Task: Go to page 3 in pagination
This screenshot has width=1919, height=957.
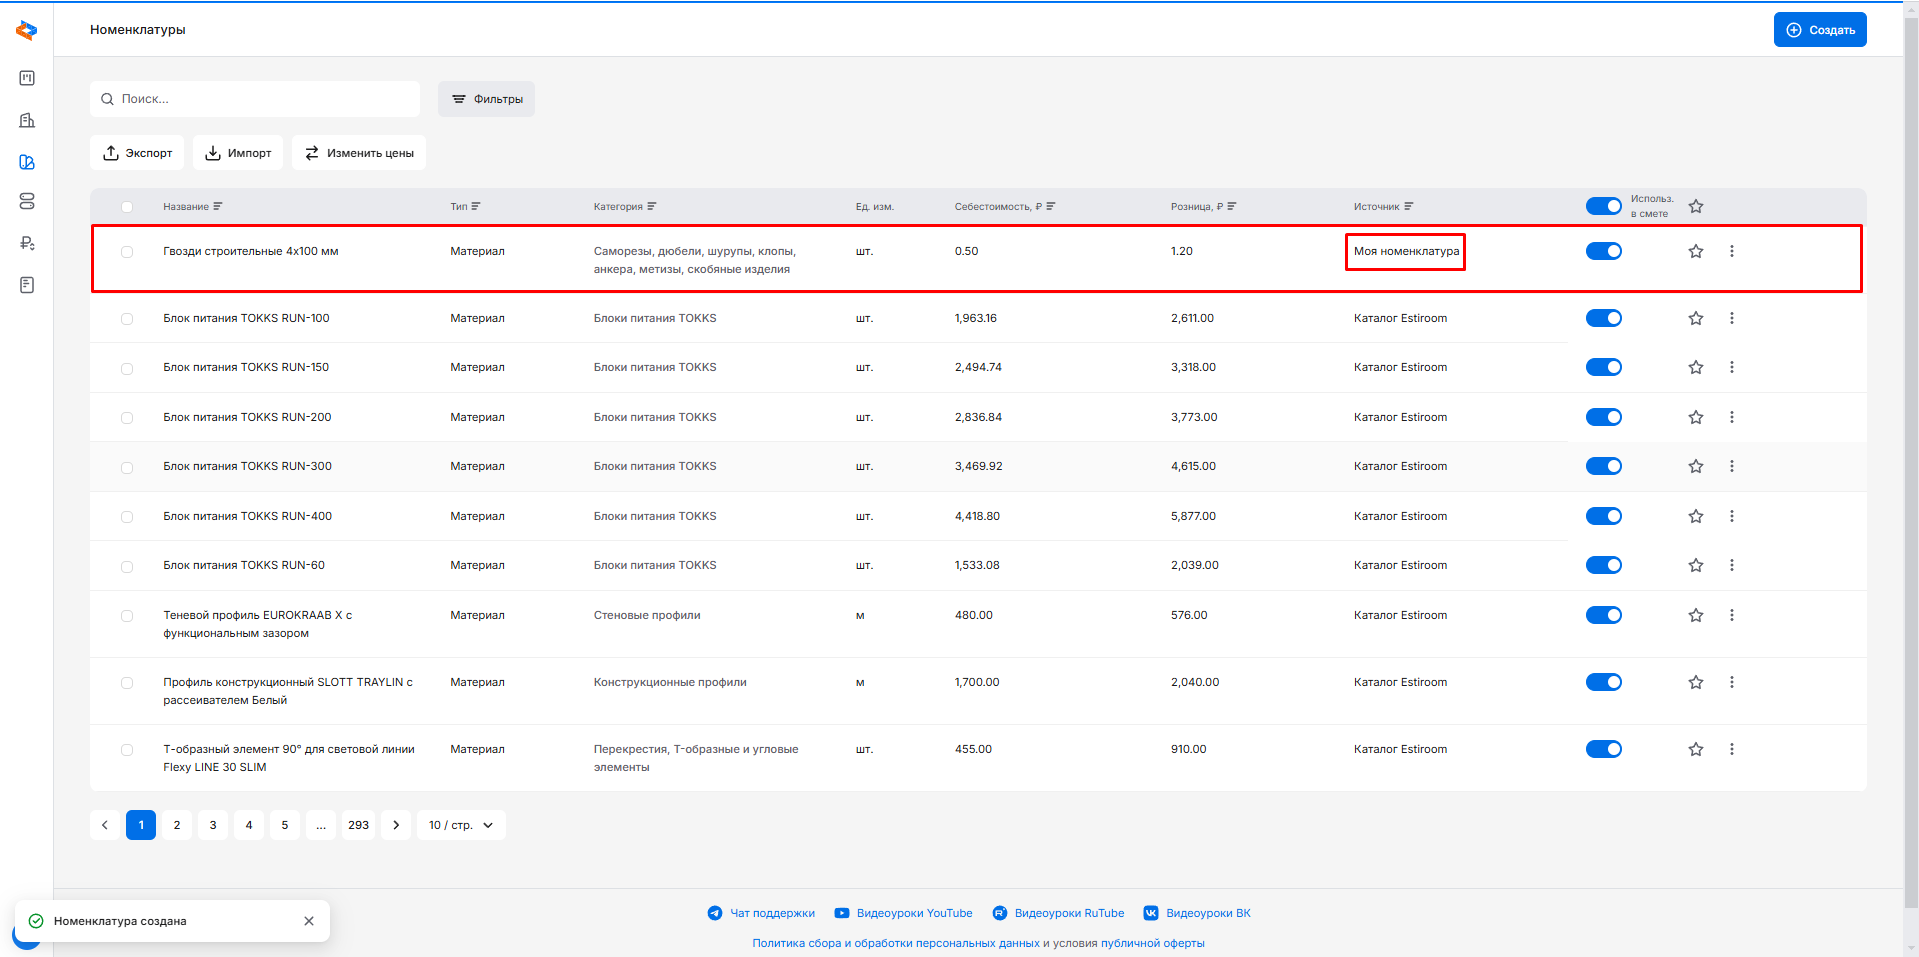Action: point(213,825)
